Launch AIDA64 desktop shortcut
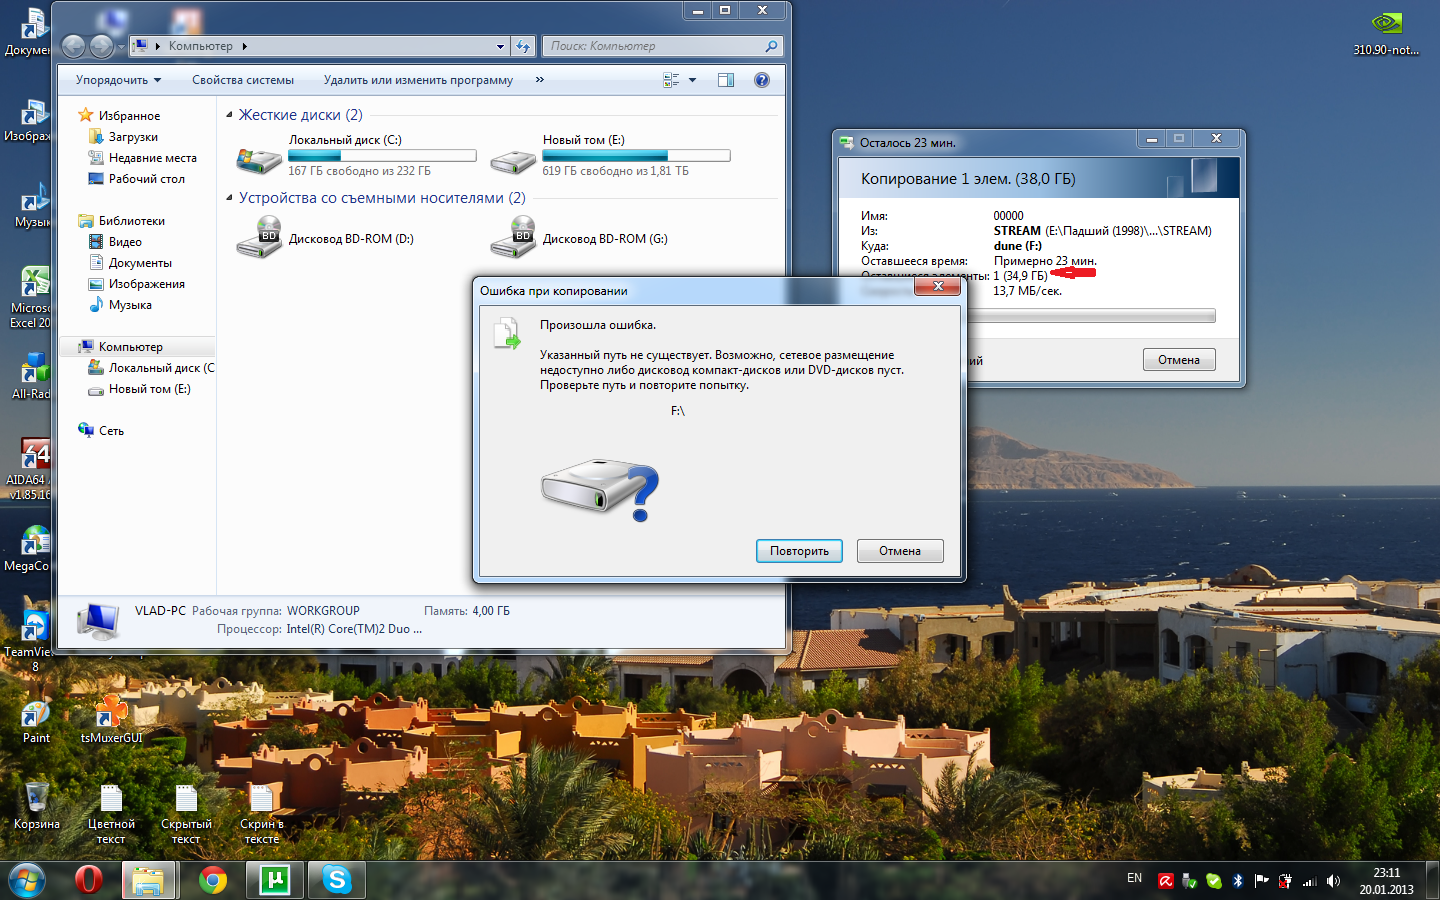 point(27,470)
